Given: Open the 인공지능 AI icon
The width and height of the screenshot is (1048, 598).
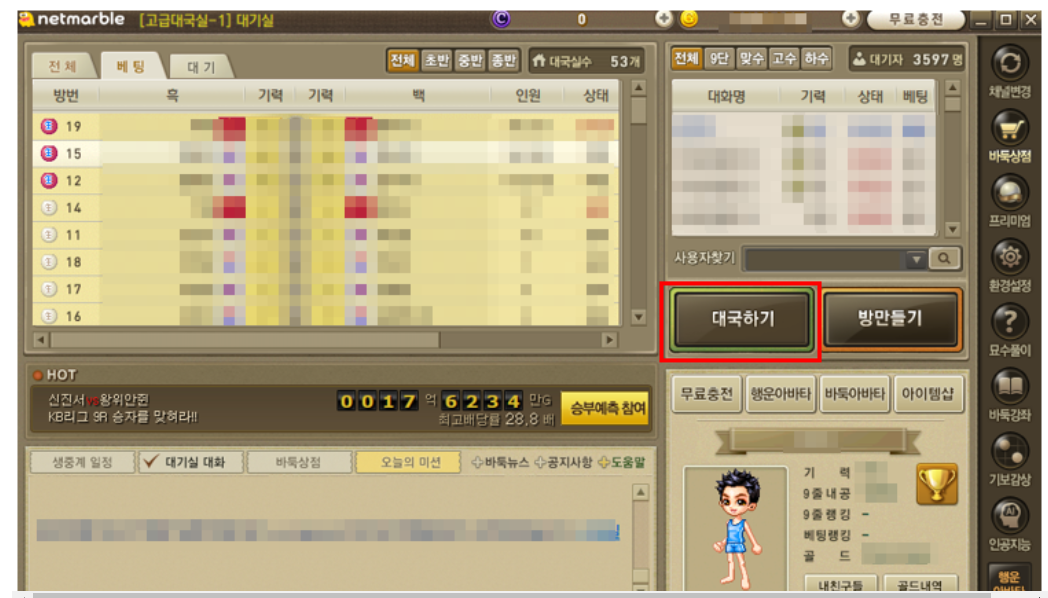Looking at the screenshot, I should point(1009,516).
